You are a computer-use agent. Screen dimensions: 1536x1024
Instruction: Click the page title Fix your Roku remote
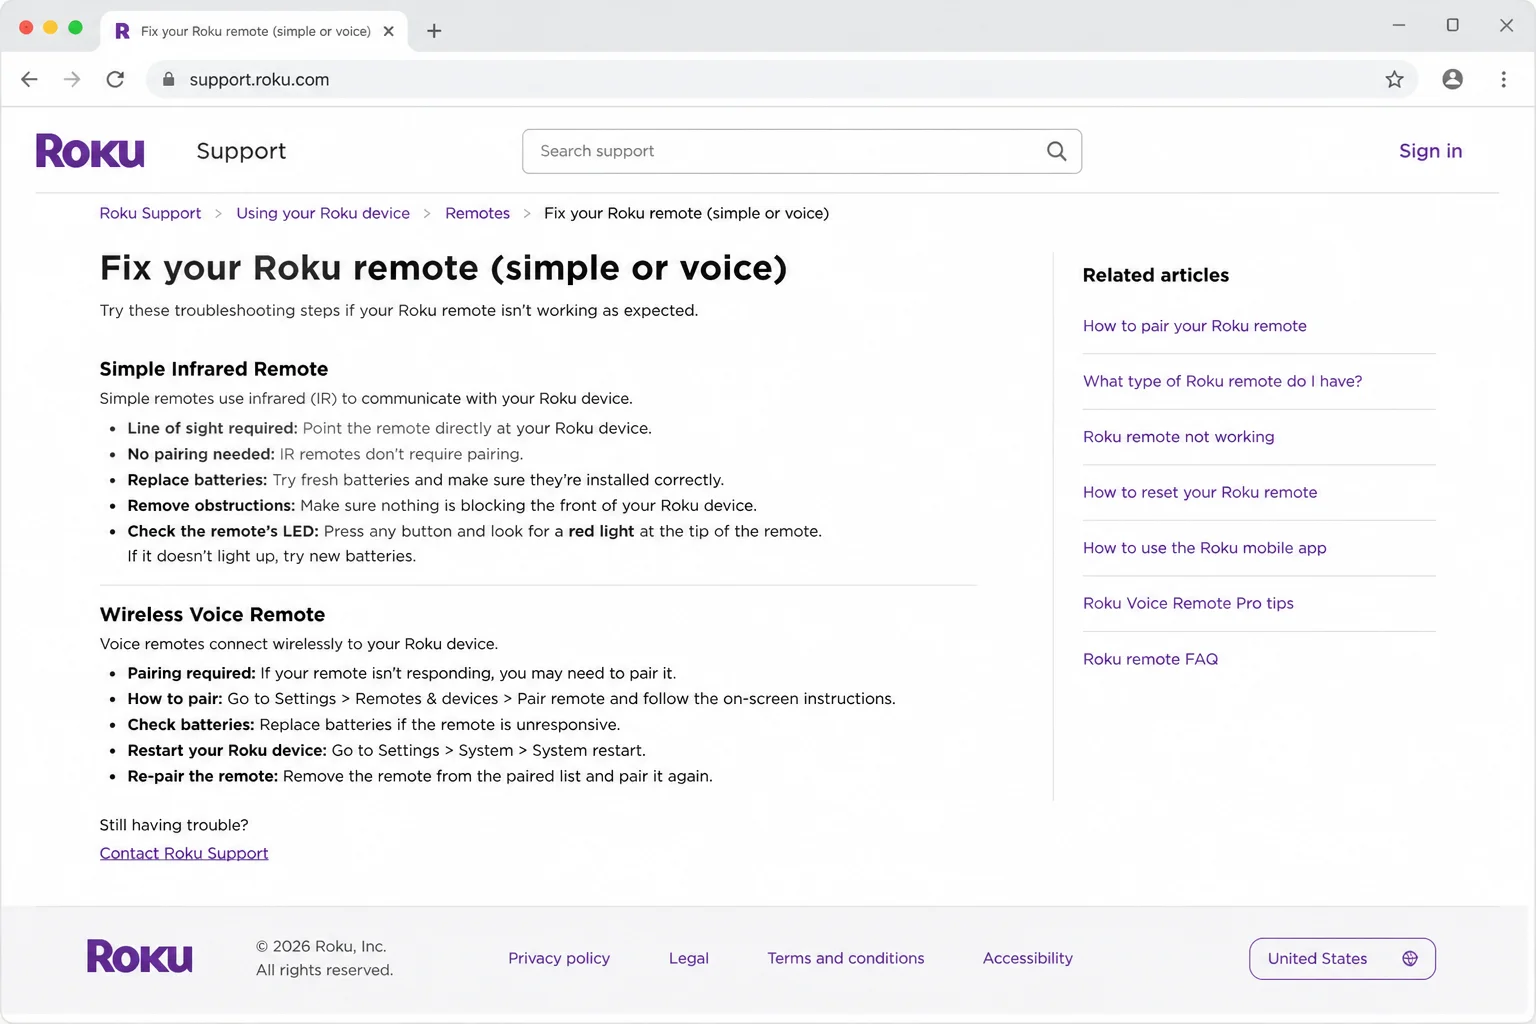(x=443, y=268)
